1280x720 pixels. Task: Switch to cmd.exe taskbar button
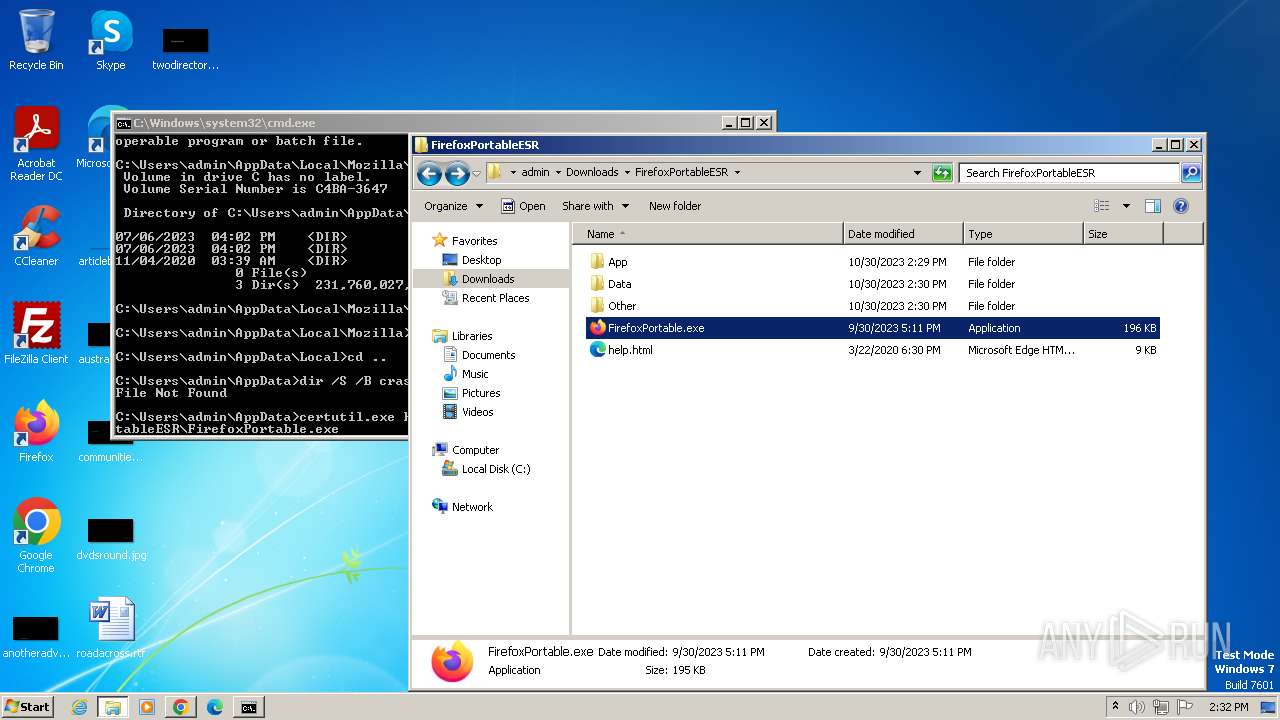click(x=248, y=707)
